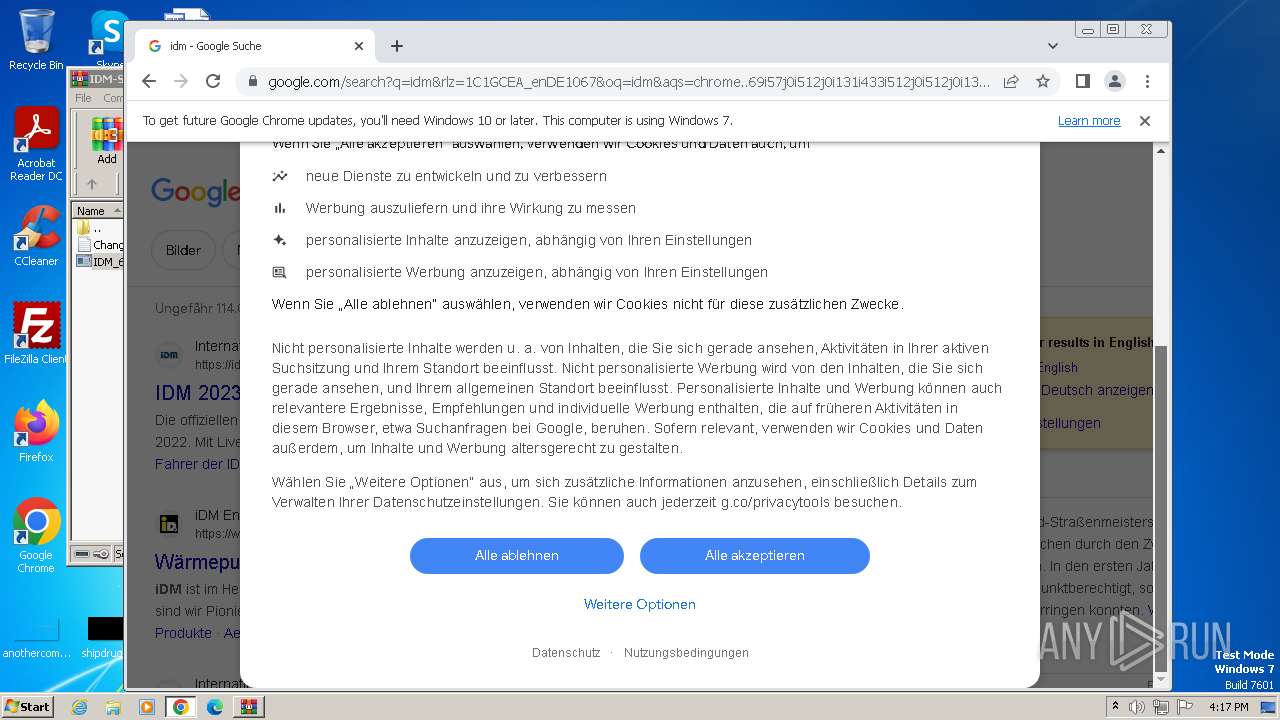Open Chrome profile avatar menu
Viewport: 1280px width, 720px height.
(1114, 81)
